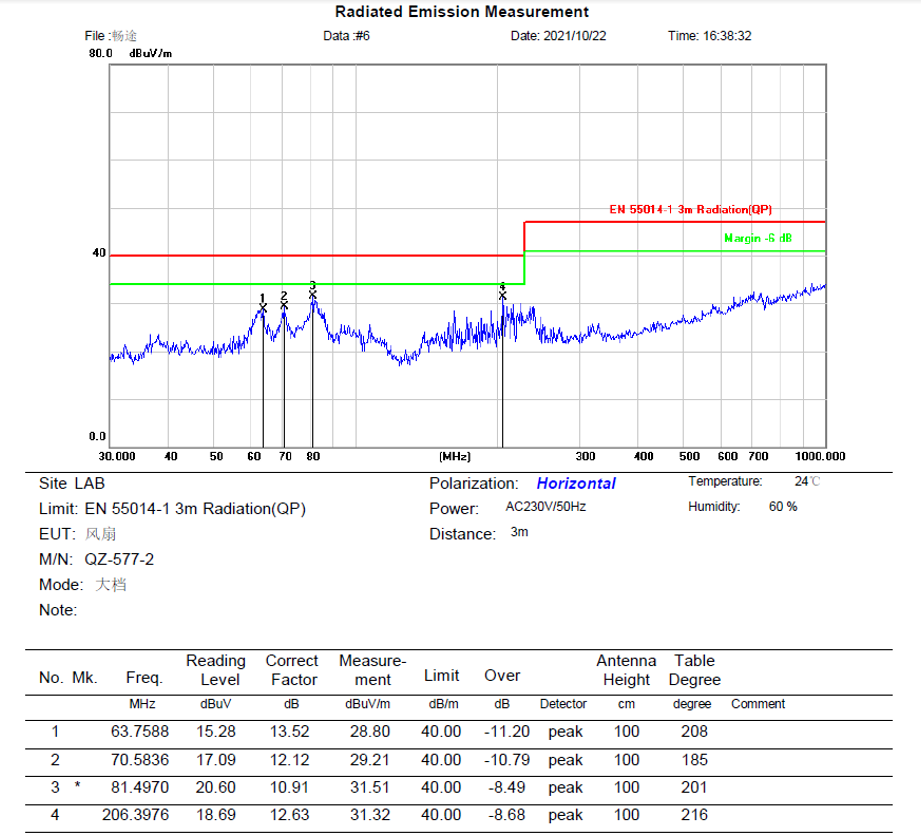Click the Note: label

(x=58, y=610)
